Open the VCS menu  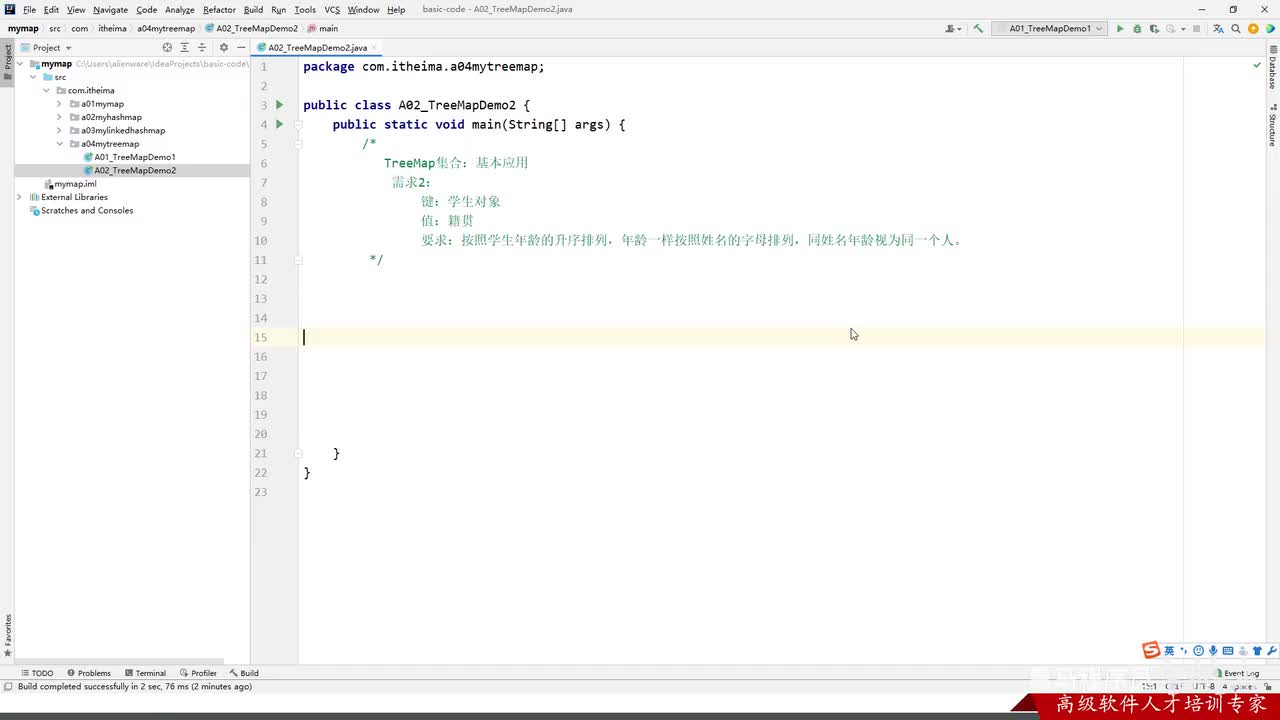click(x=332, y=10)
